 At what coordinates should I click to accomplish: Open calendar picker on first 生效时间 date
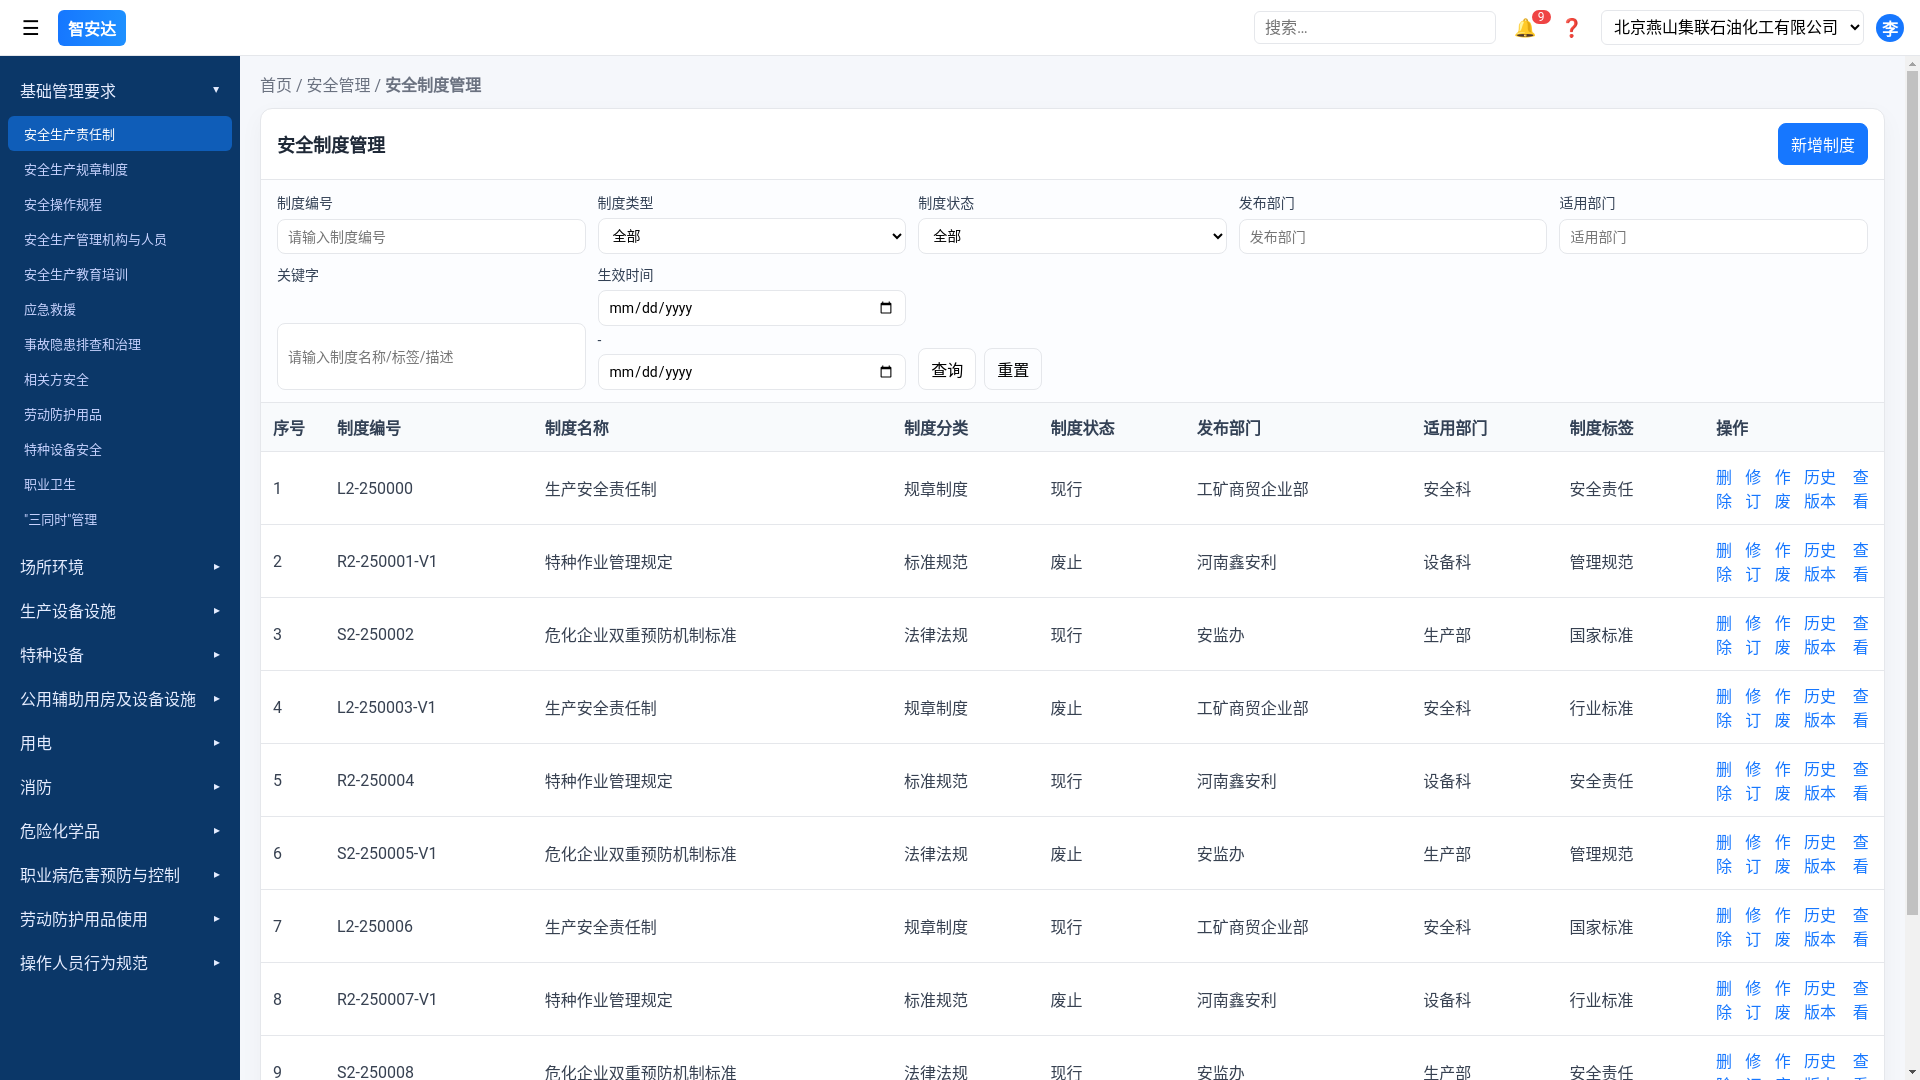click(886, 308)
